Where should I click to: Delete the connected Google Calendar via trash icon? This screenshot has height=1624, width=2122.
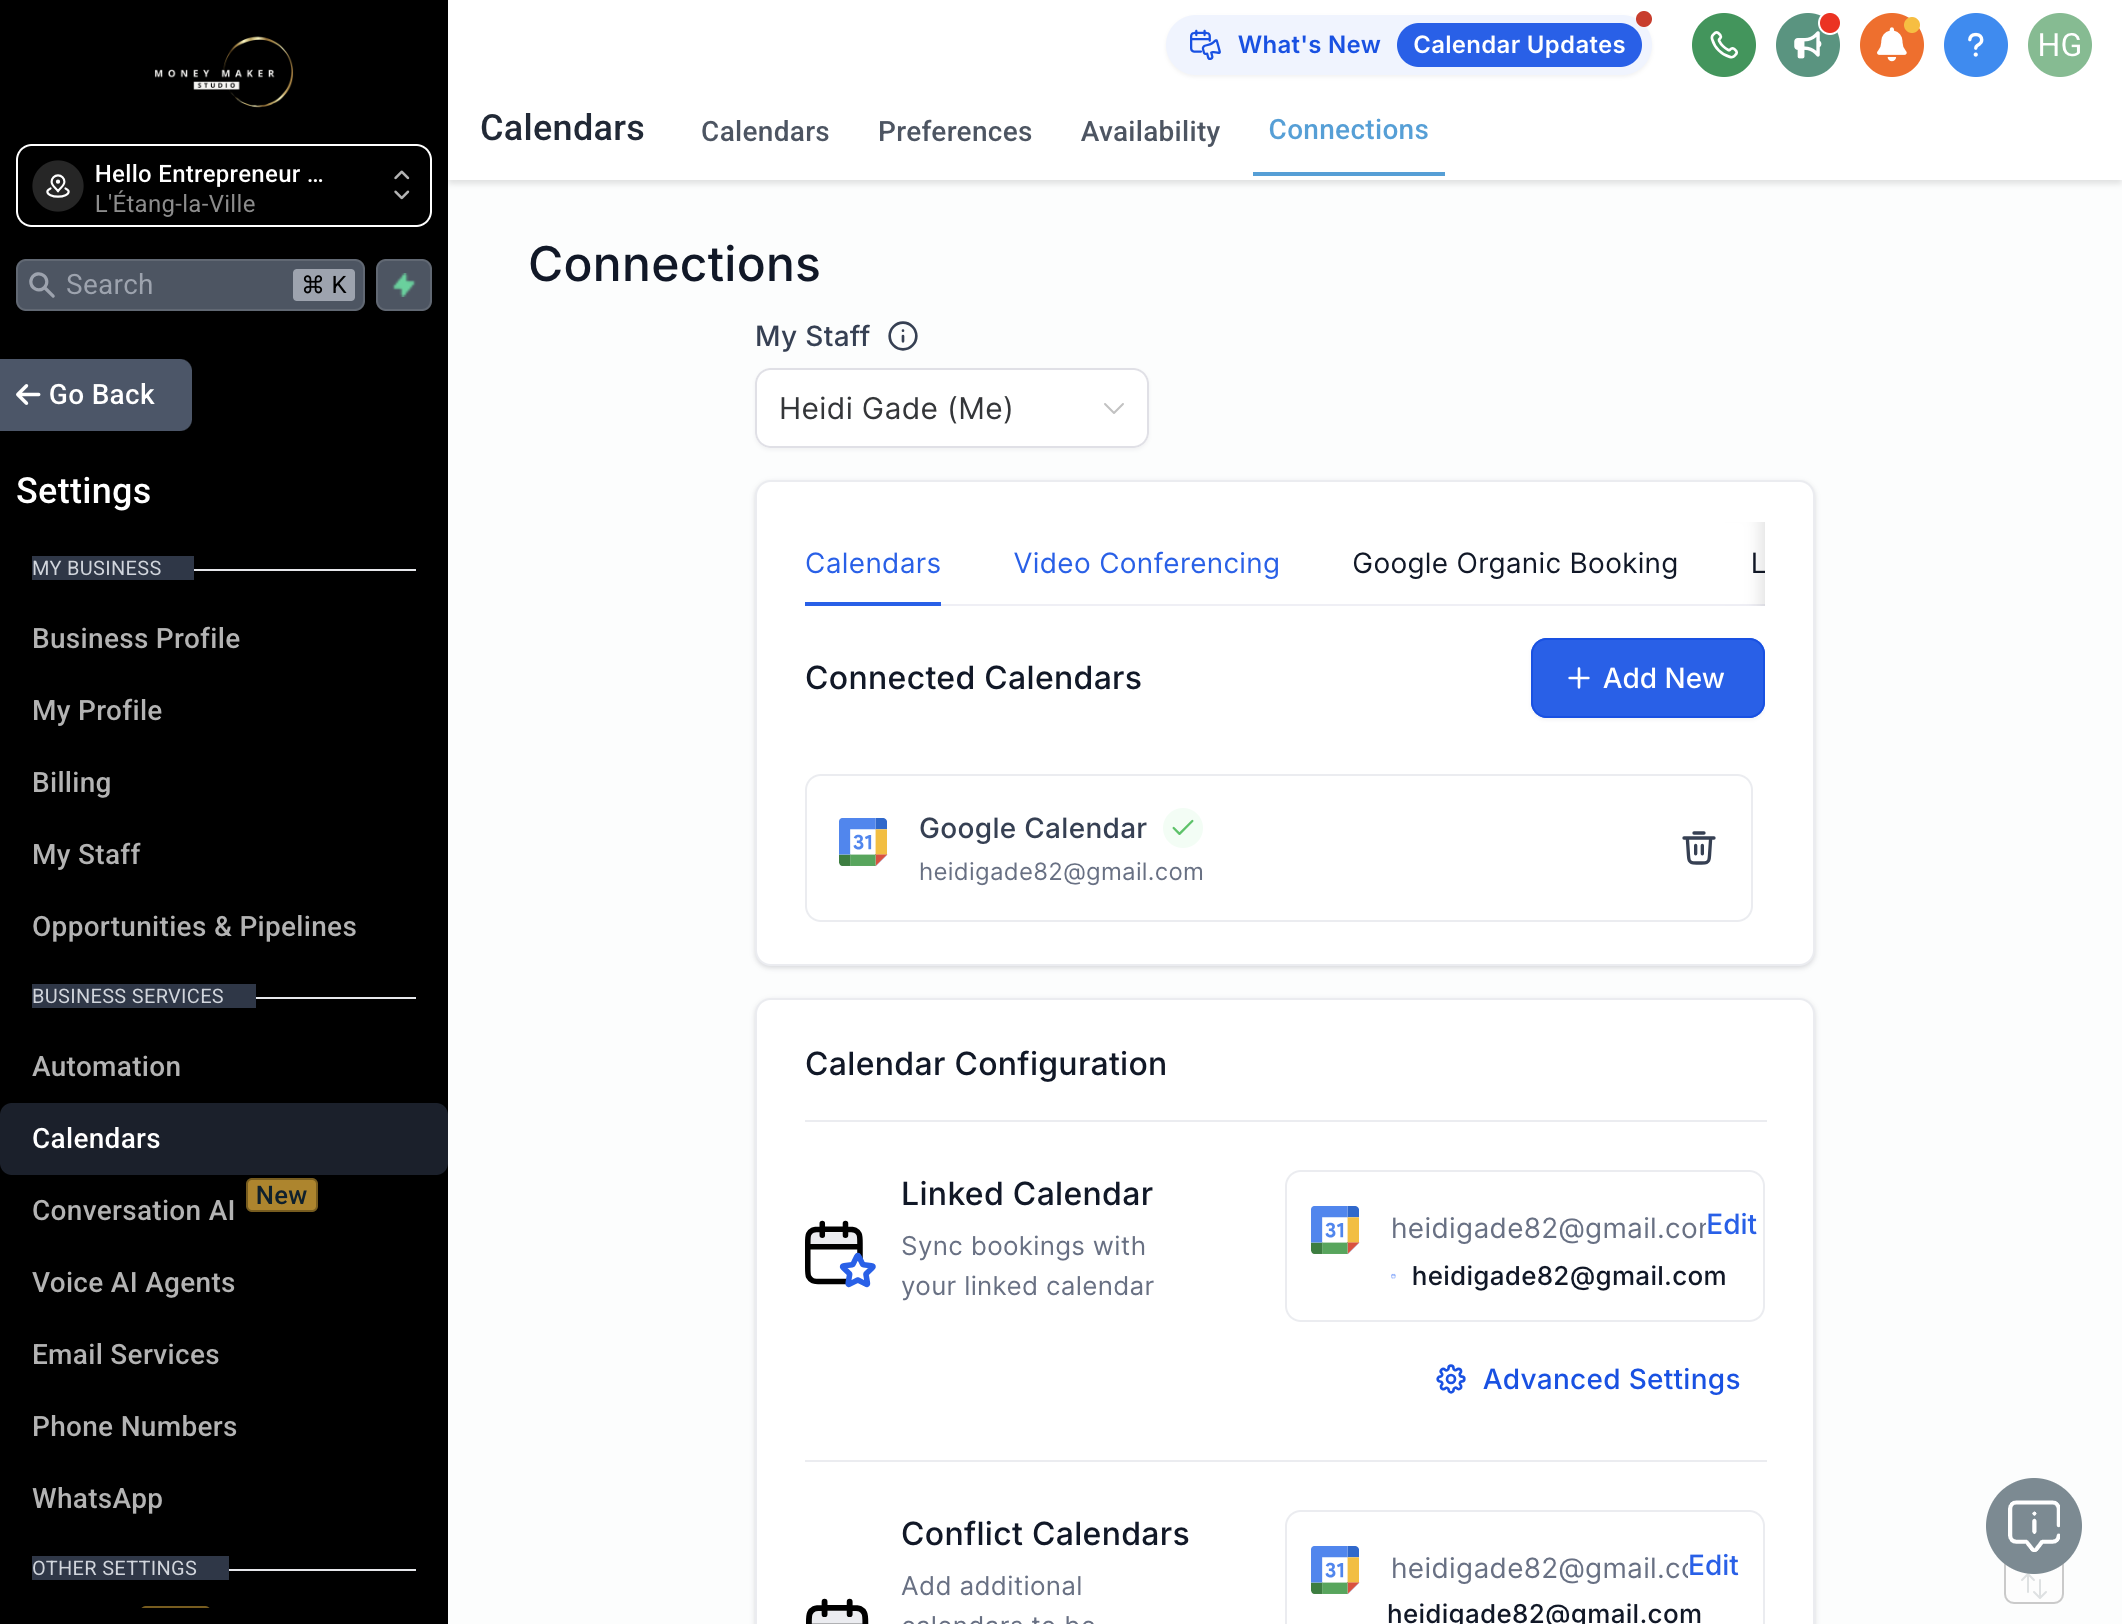tap(1698, 848)
